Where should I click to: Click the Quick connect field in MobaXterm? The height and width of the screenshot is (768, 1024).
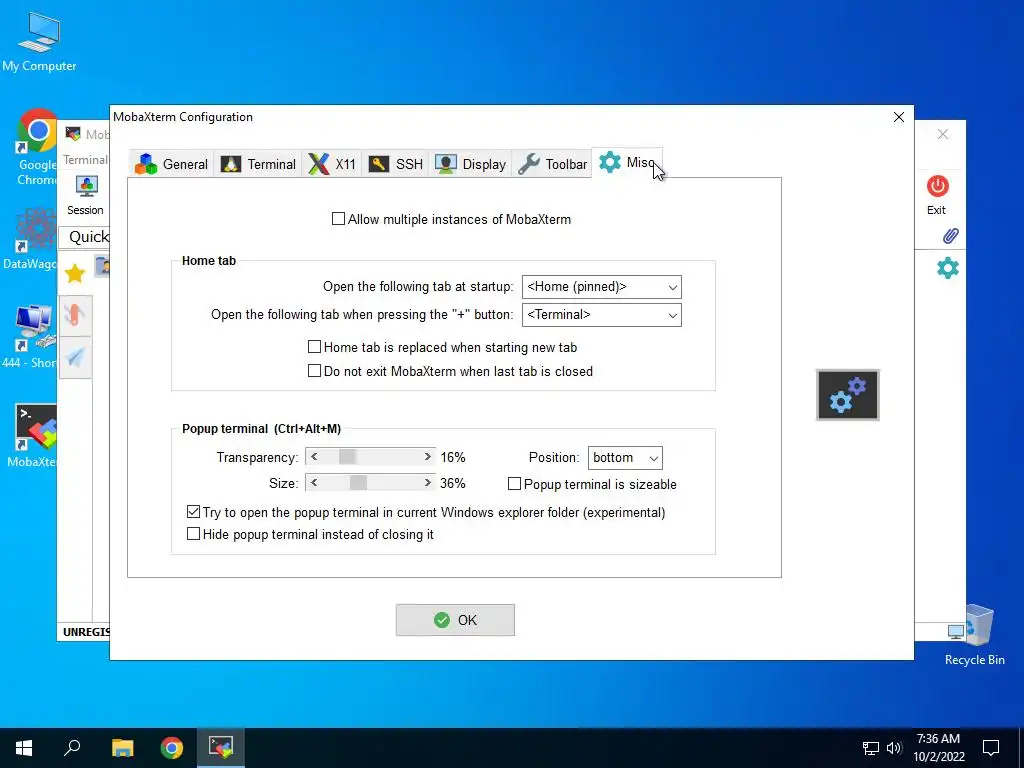85,236
